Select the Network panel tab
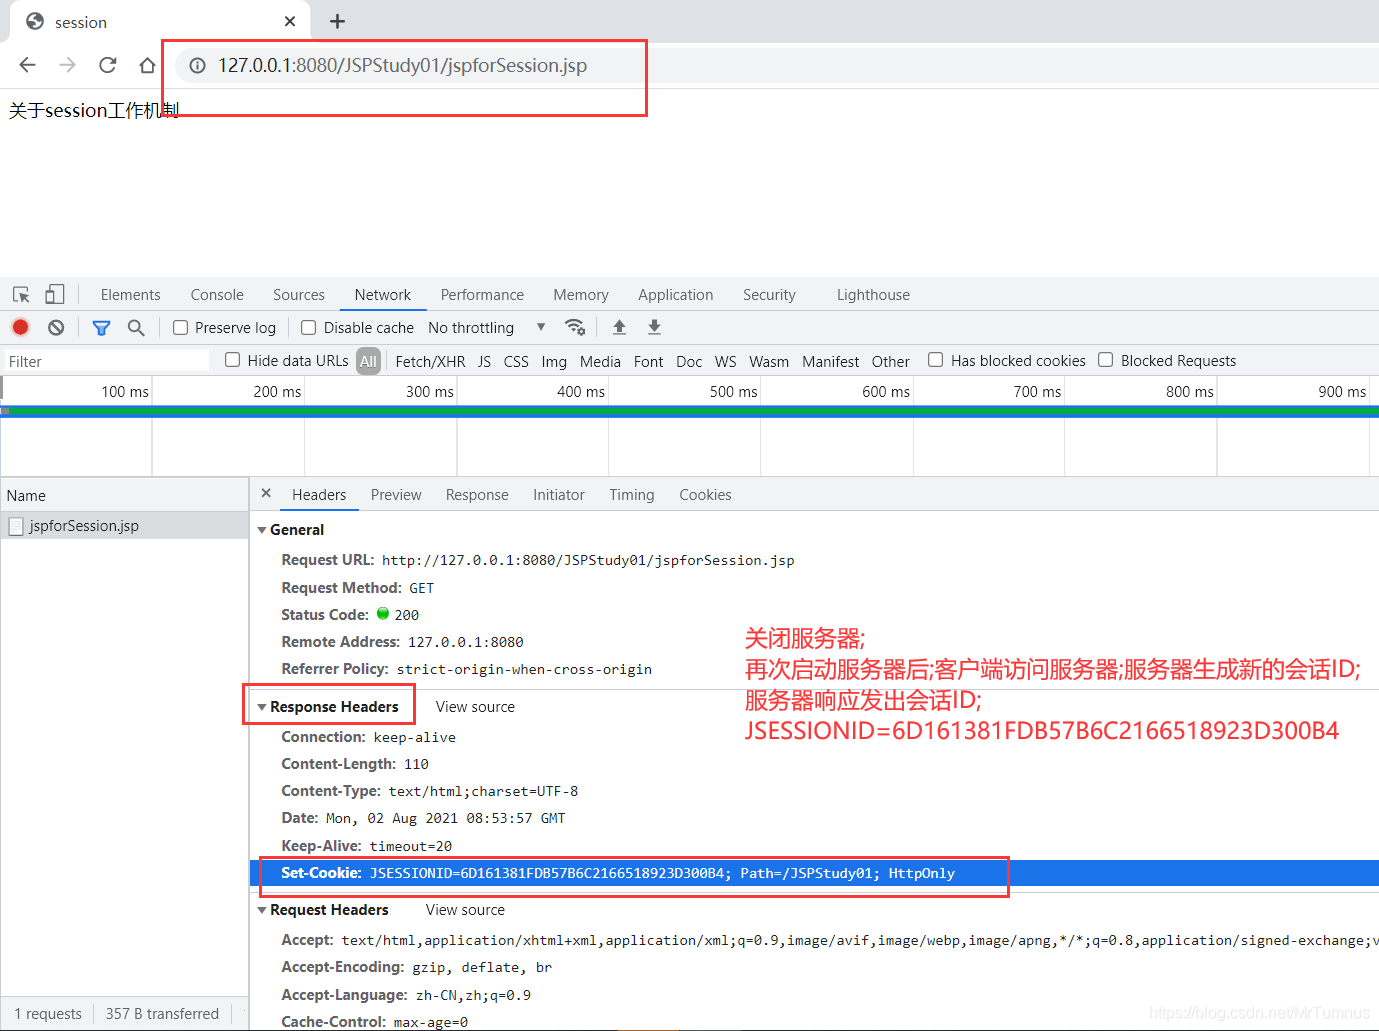1379x1031 pixels. point(383,295)
